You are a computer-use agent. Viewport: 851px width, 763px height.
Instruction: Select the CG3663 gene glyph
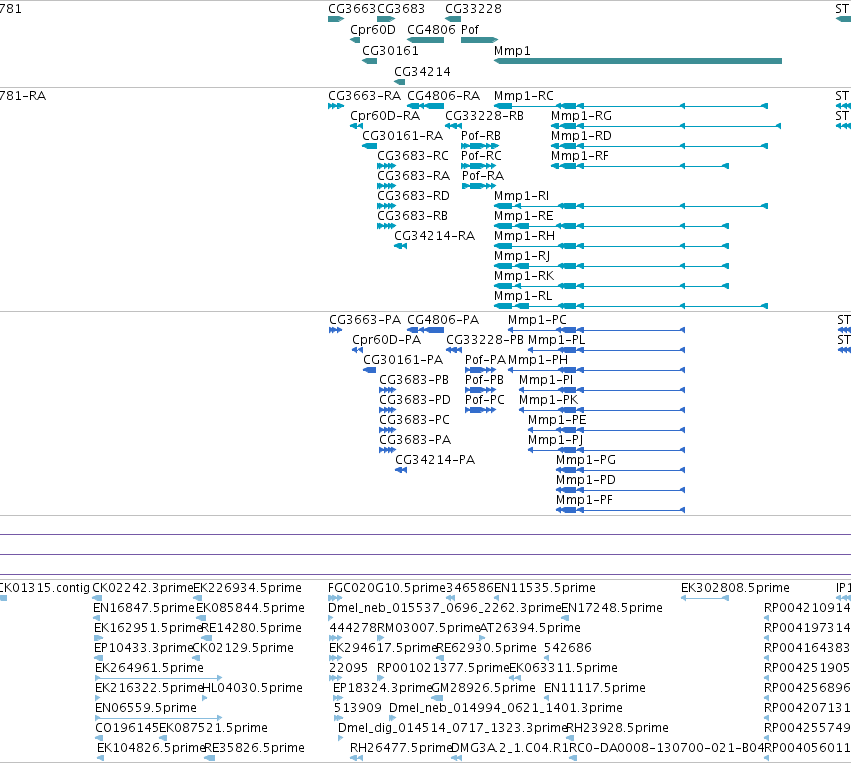tap(336, 19)
